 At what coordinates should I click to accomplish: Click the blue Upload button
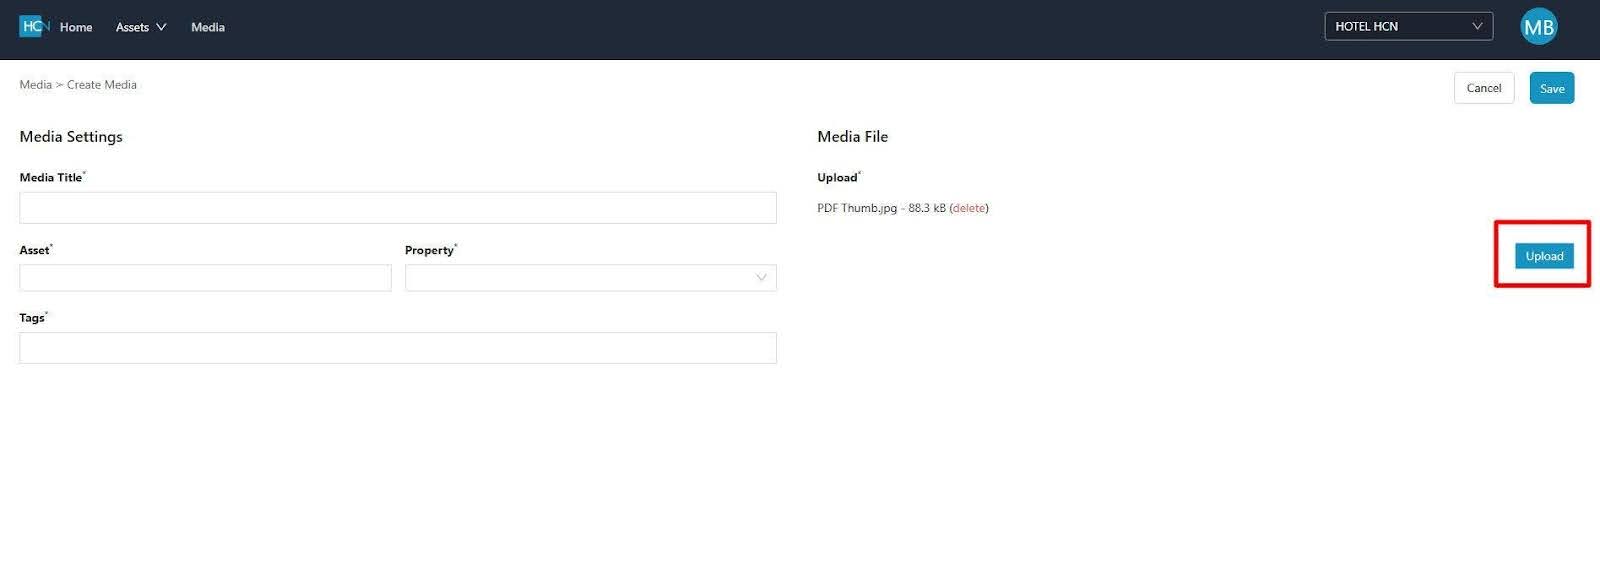pyautogui.click(x=1543, y=256)
